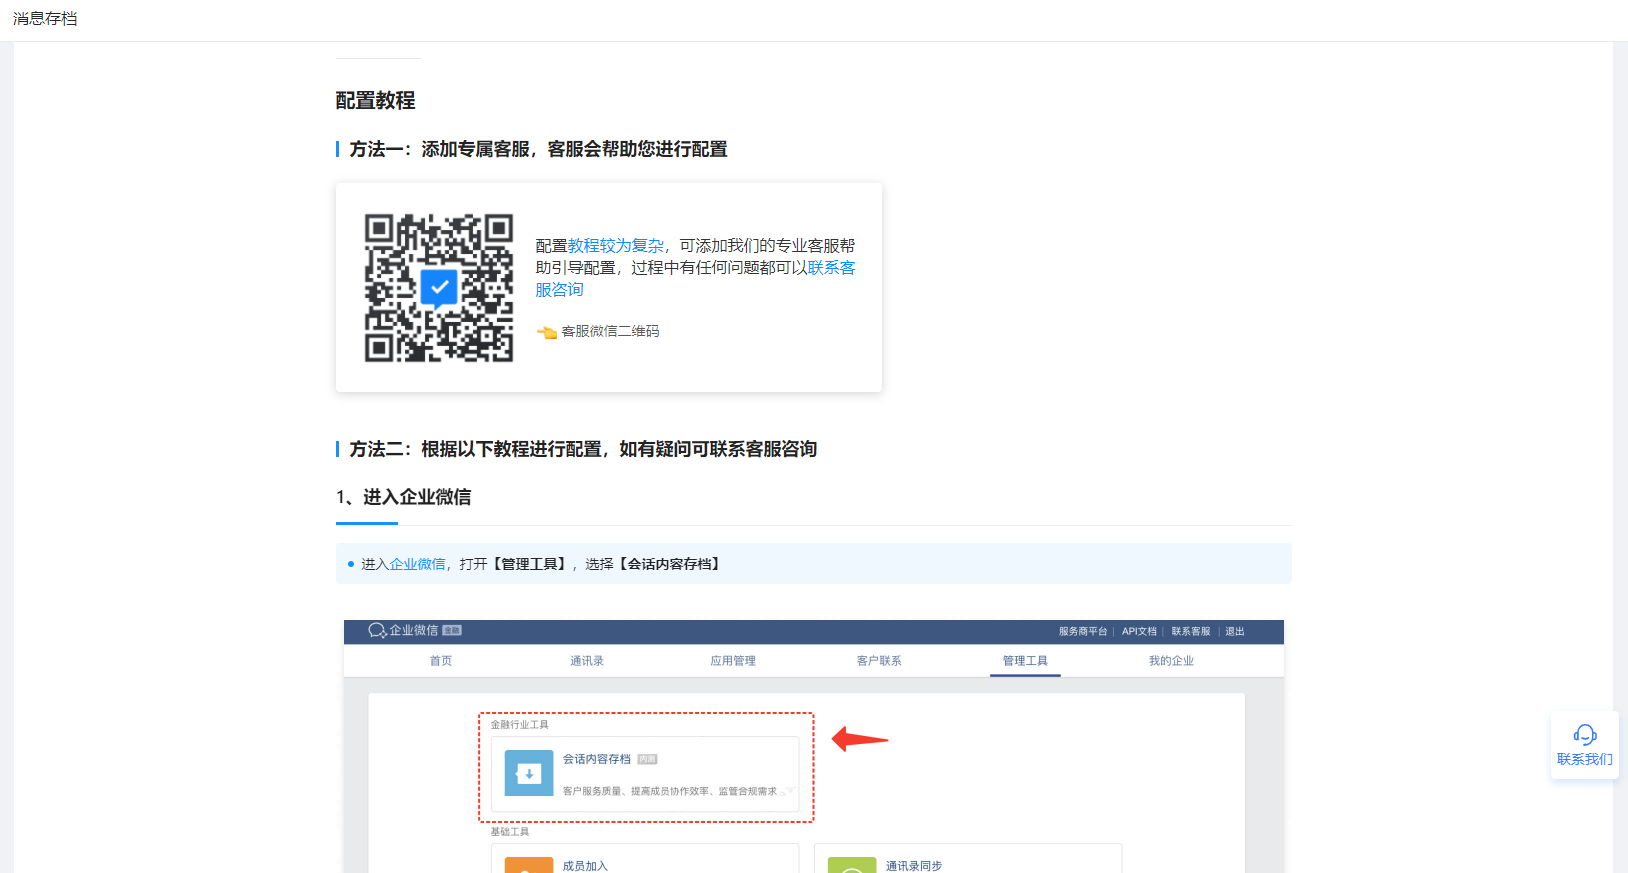This screenshot has width=1628, height=873.
Task: Follow the 联系客服咨询 link
Action: click(695, 278)
